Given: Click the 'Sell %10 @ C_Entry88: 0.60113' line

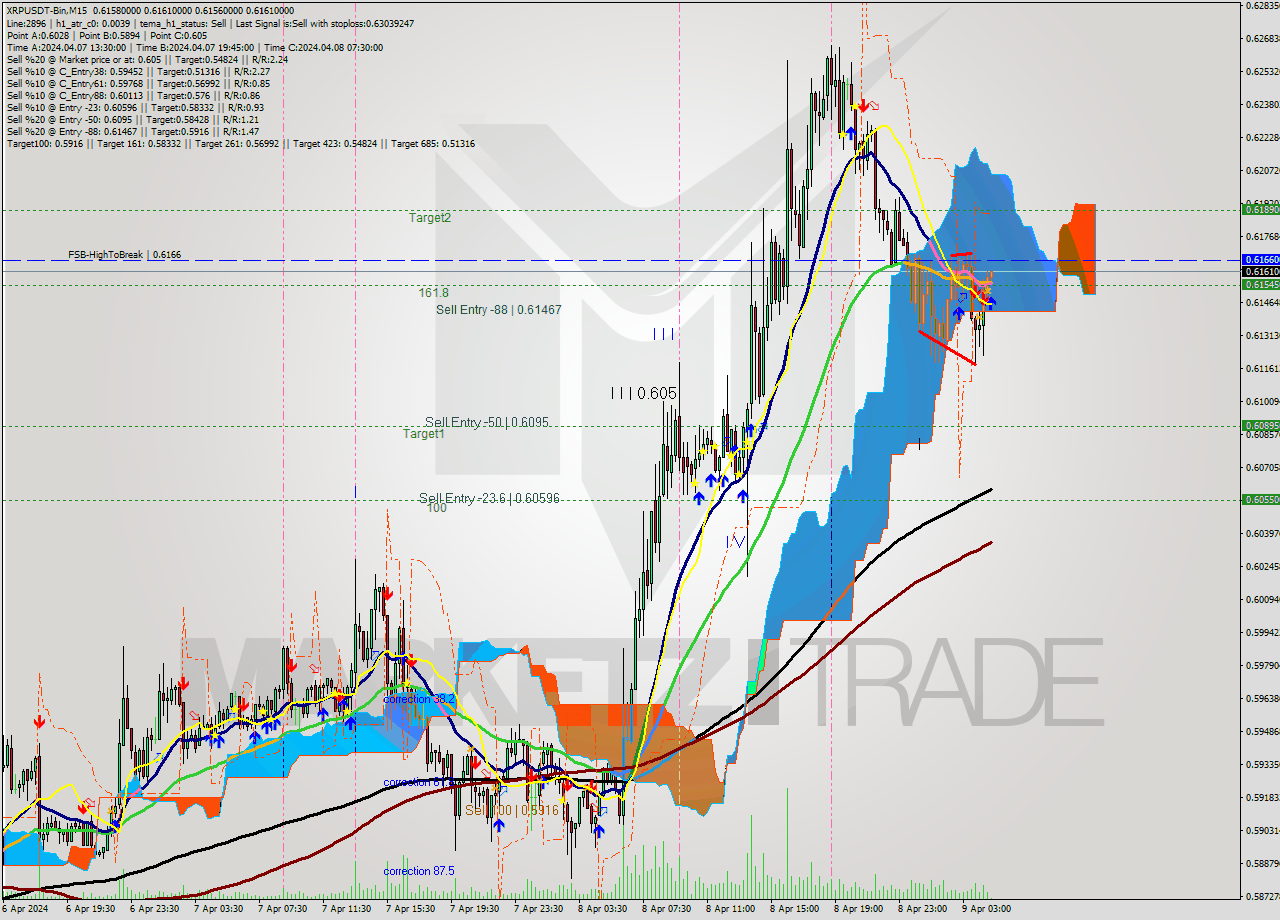Looking at the screenshot, I should 133,95.
